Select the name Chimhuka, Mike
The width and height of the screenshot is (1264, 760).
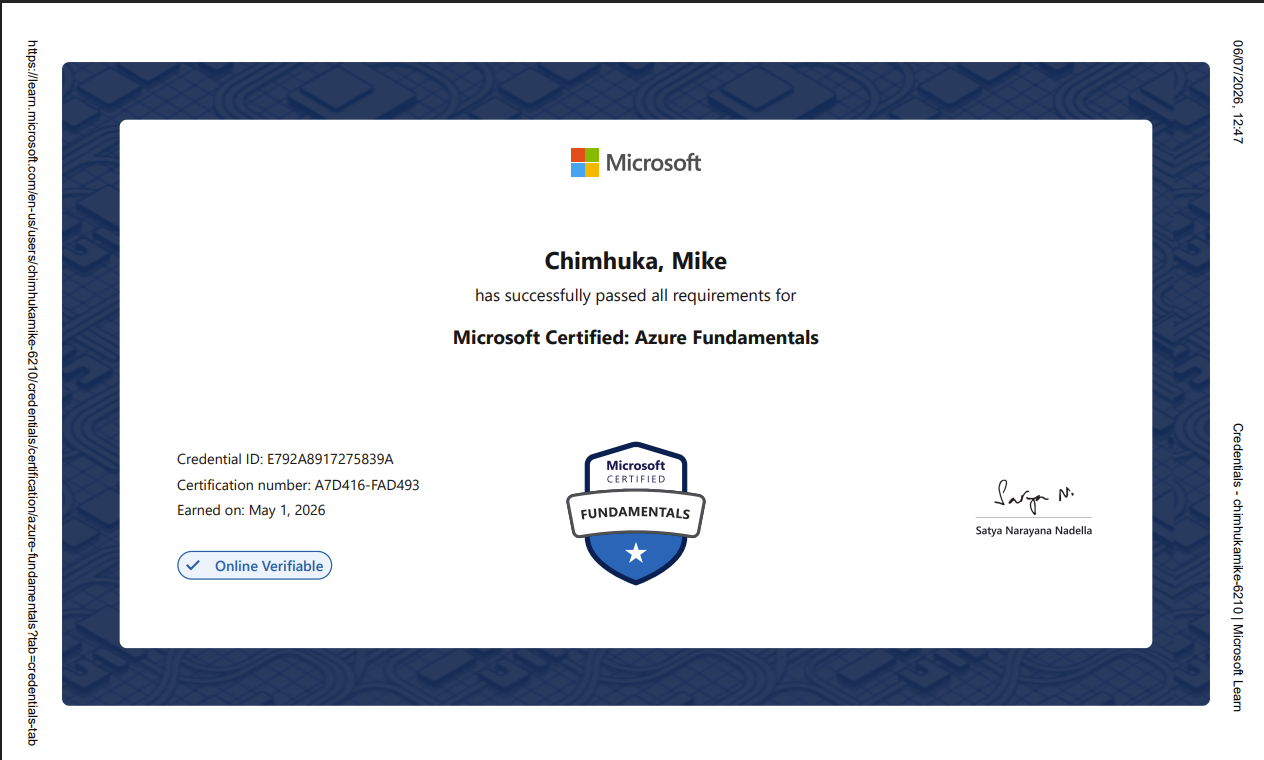(x=636, y=262)
